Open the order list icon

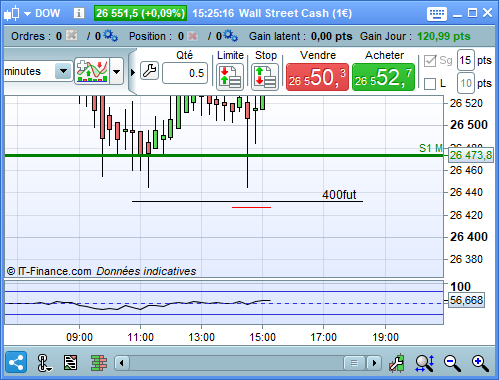click(70, 363)
